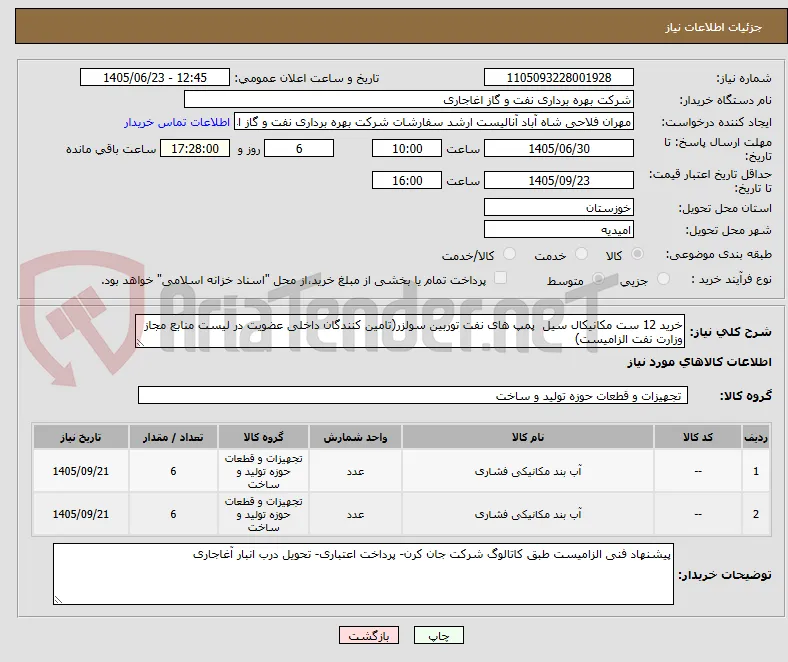Click the اطلاعات کالاهای مورد نیاز section heading
This screenshot has height=662, width=788.
click(699, 362)
